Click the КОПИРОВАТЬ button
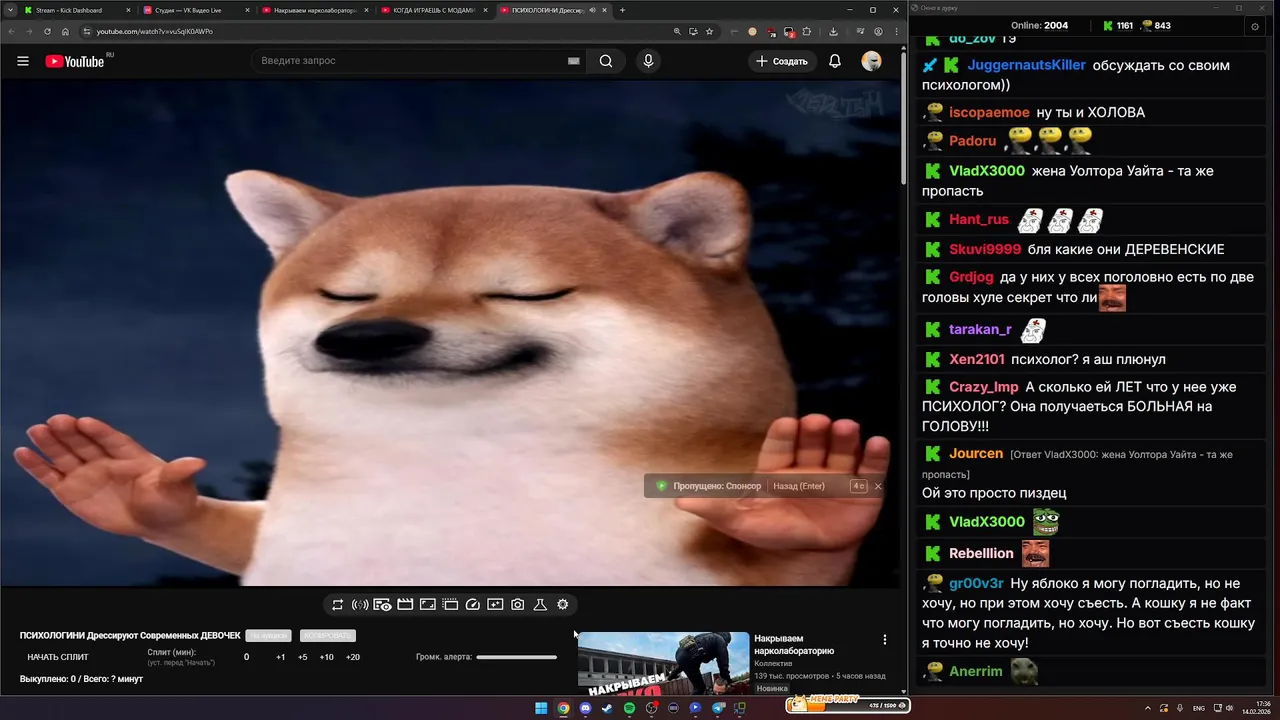 pos(328,636)
